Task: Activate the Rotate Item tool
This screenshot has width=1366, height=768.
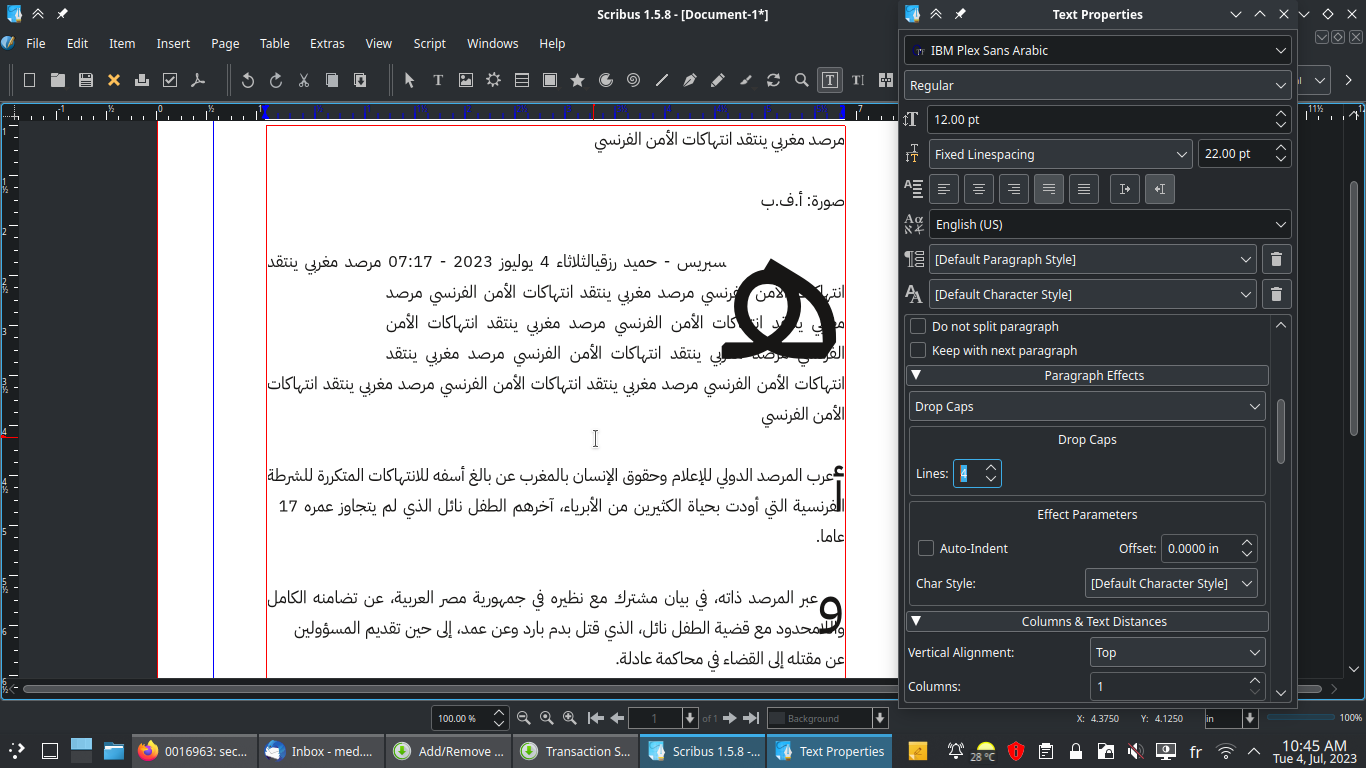Action: (773, 80)
